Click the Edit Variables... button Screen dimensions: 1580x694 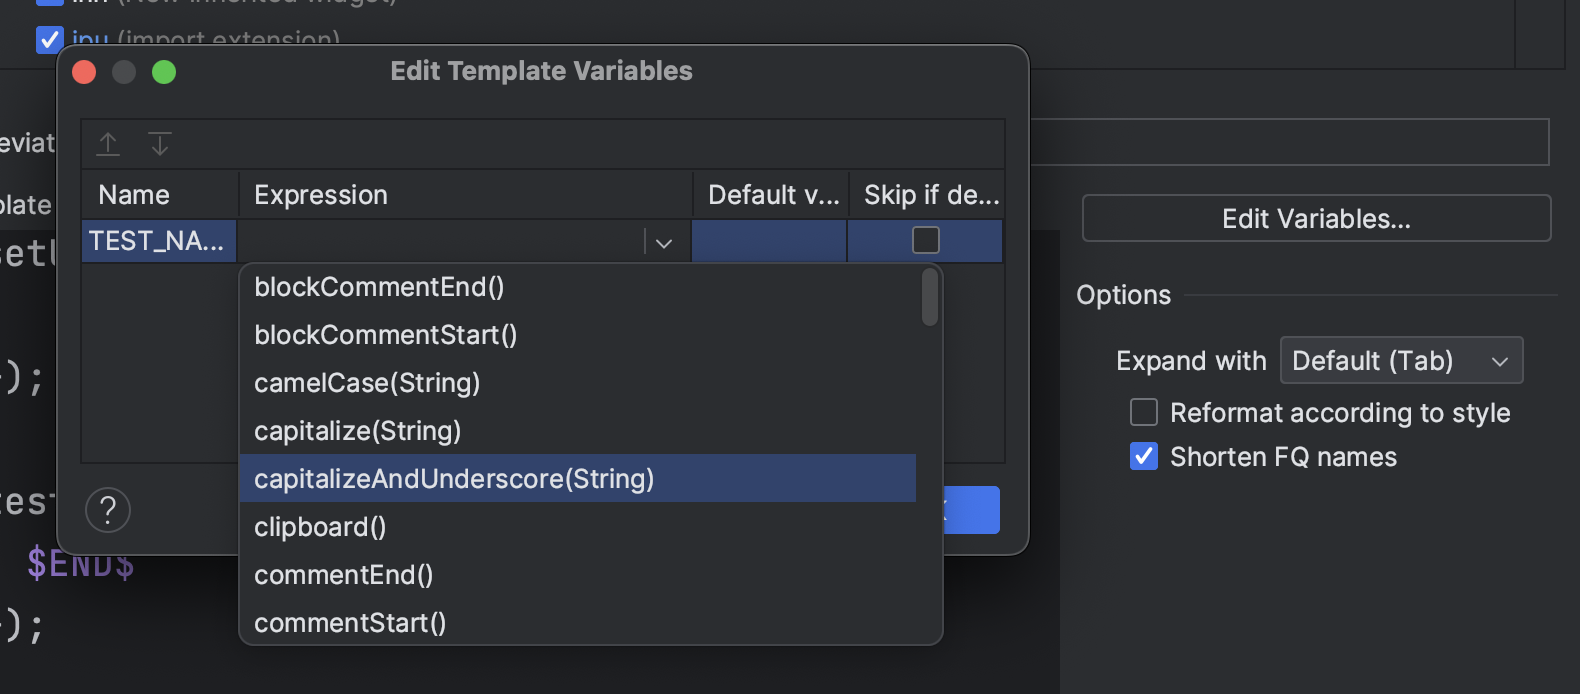pos(1316,218)
